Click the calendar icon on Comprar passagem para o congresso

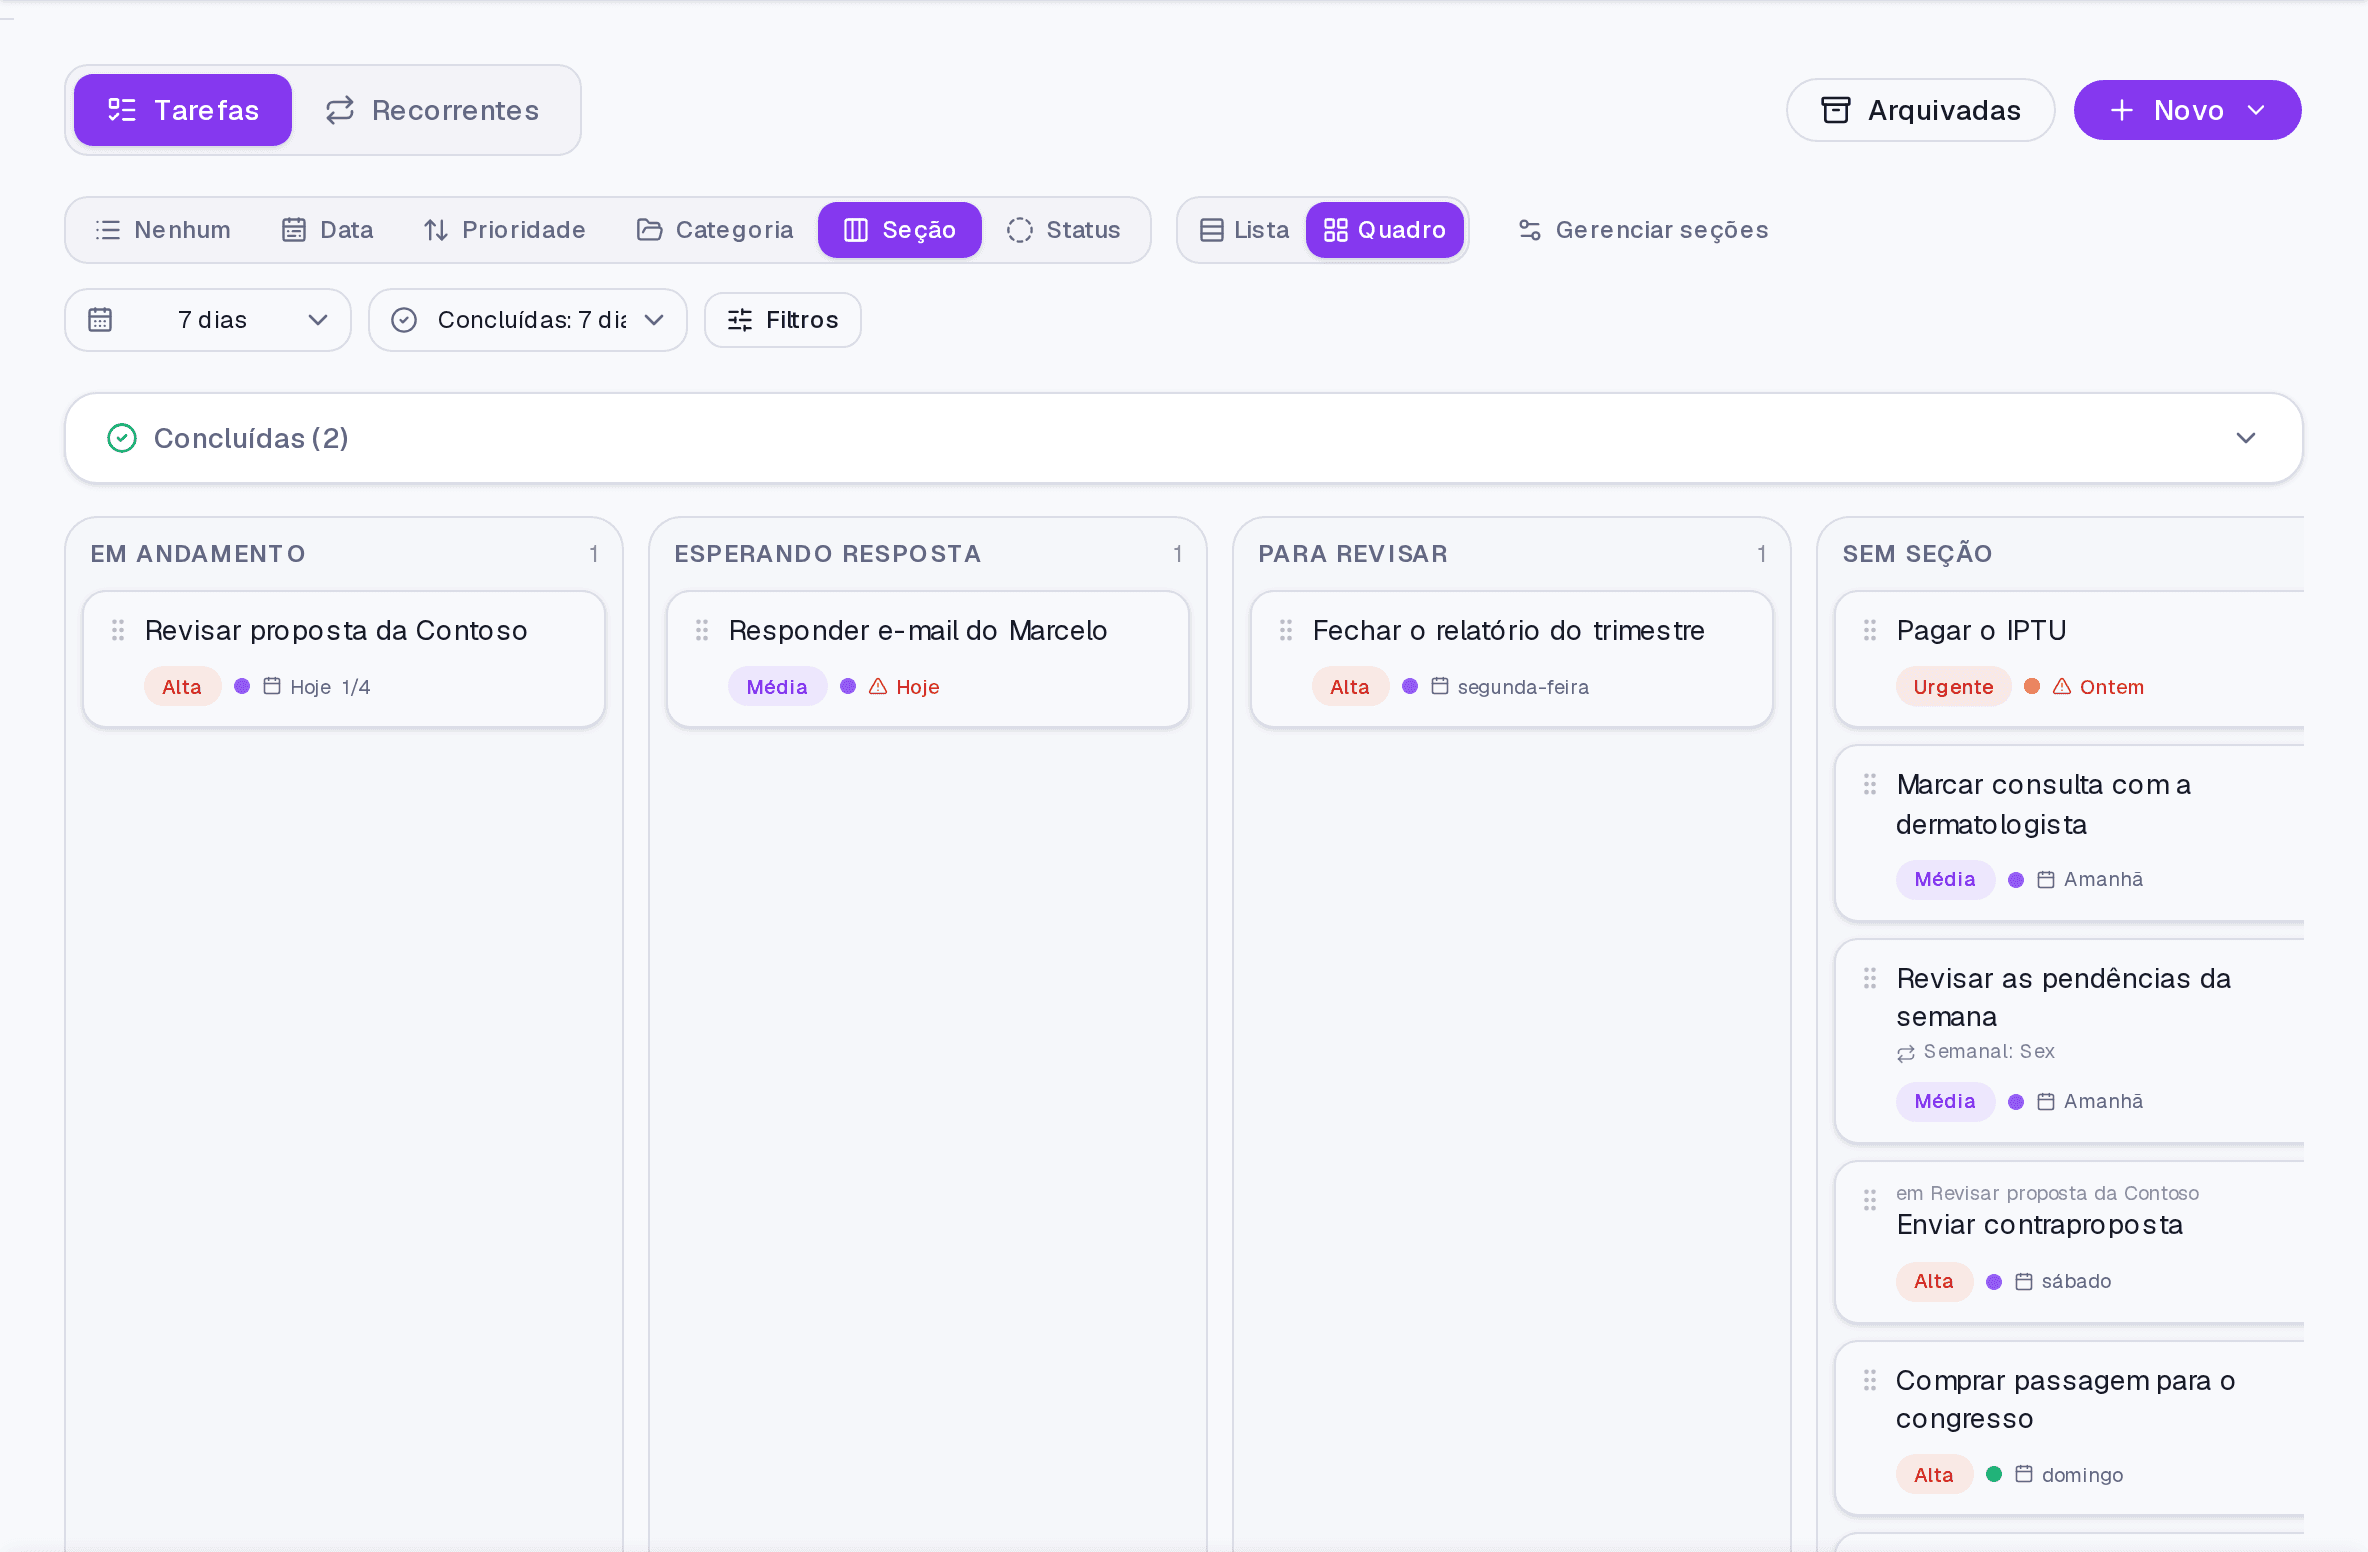[x=2024, y=1474]
